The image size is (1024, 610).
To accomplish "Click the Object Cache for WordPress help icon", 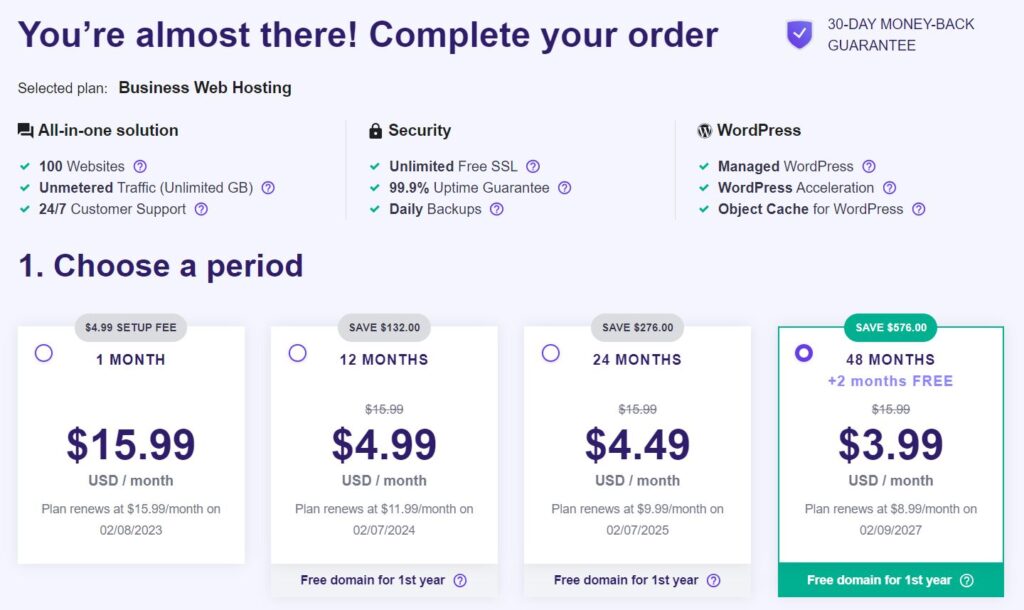I will click(919, 210).
